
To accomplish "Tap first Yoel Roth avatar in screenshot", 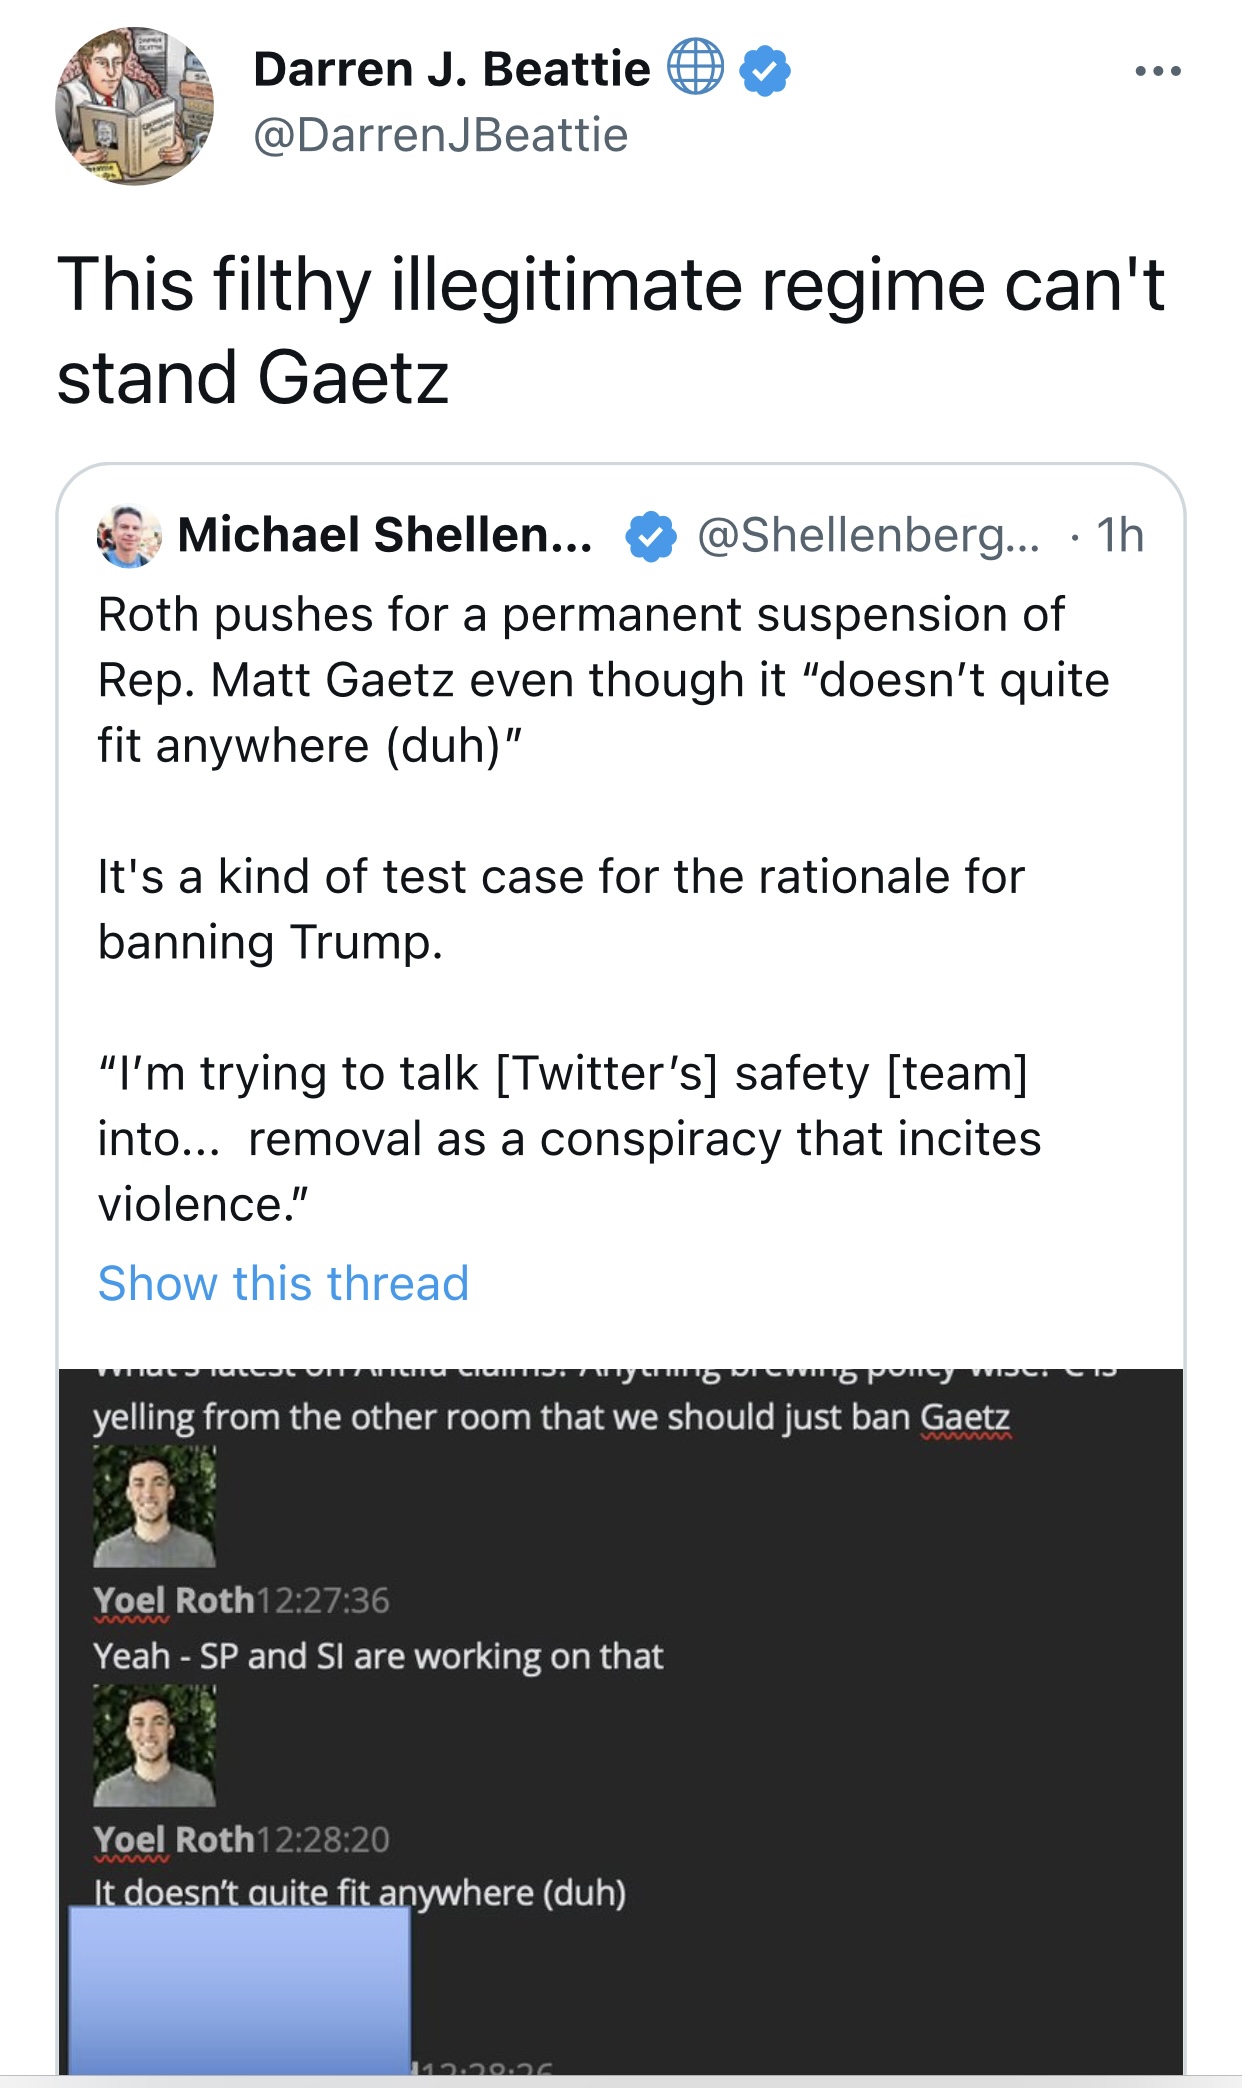I will point(154,1506).
